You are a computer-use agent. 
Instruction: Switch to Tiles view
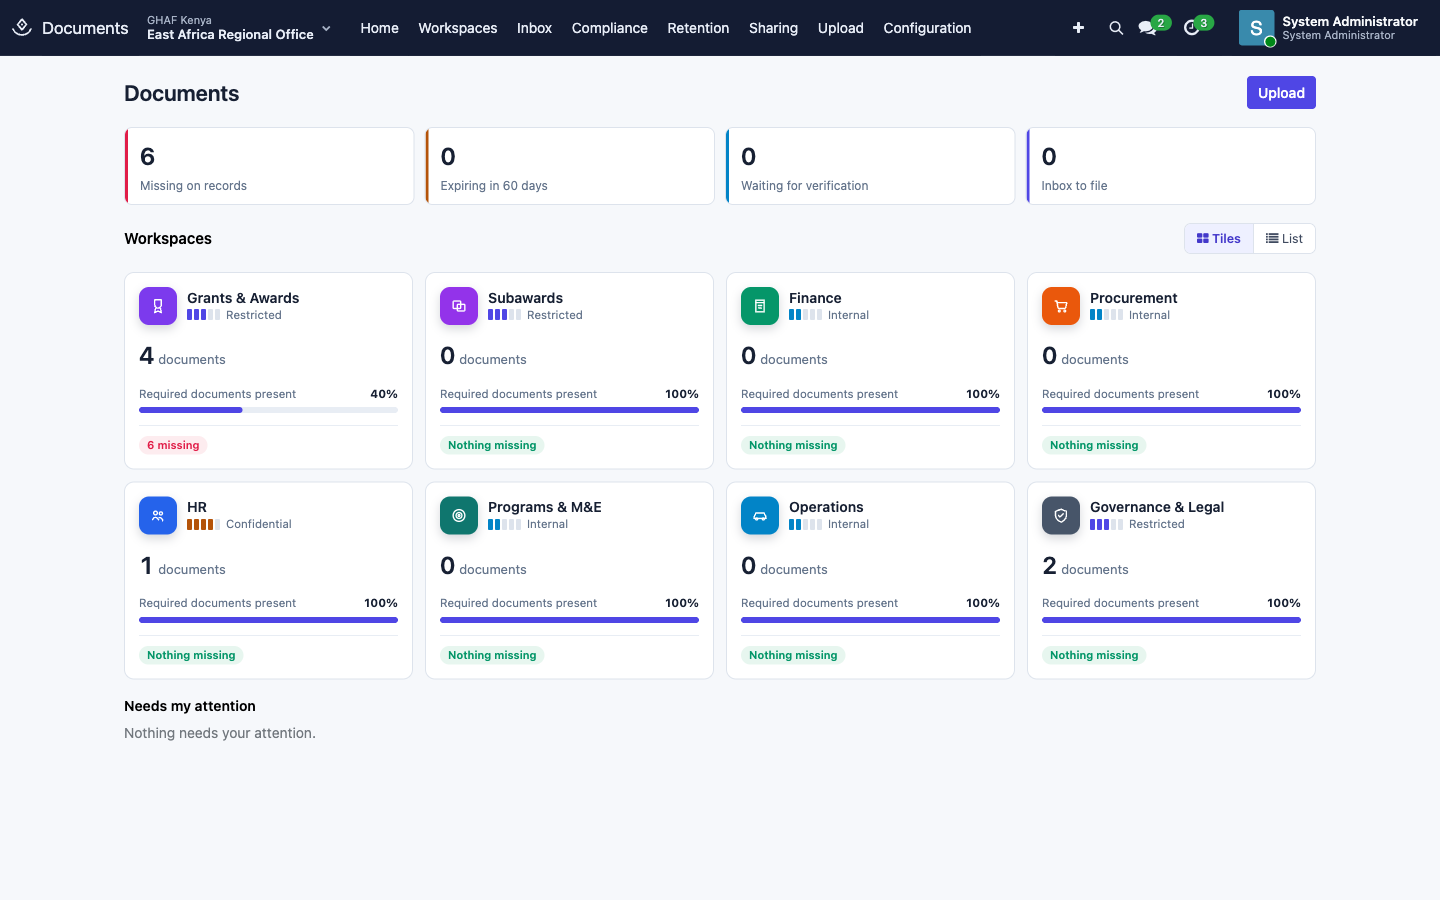click(x=1219, y=239)
